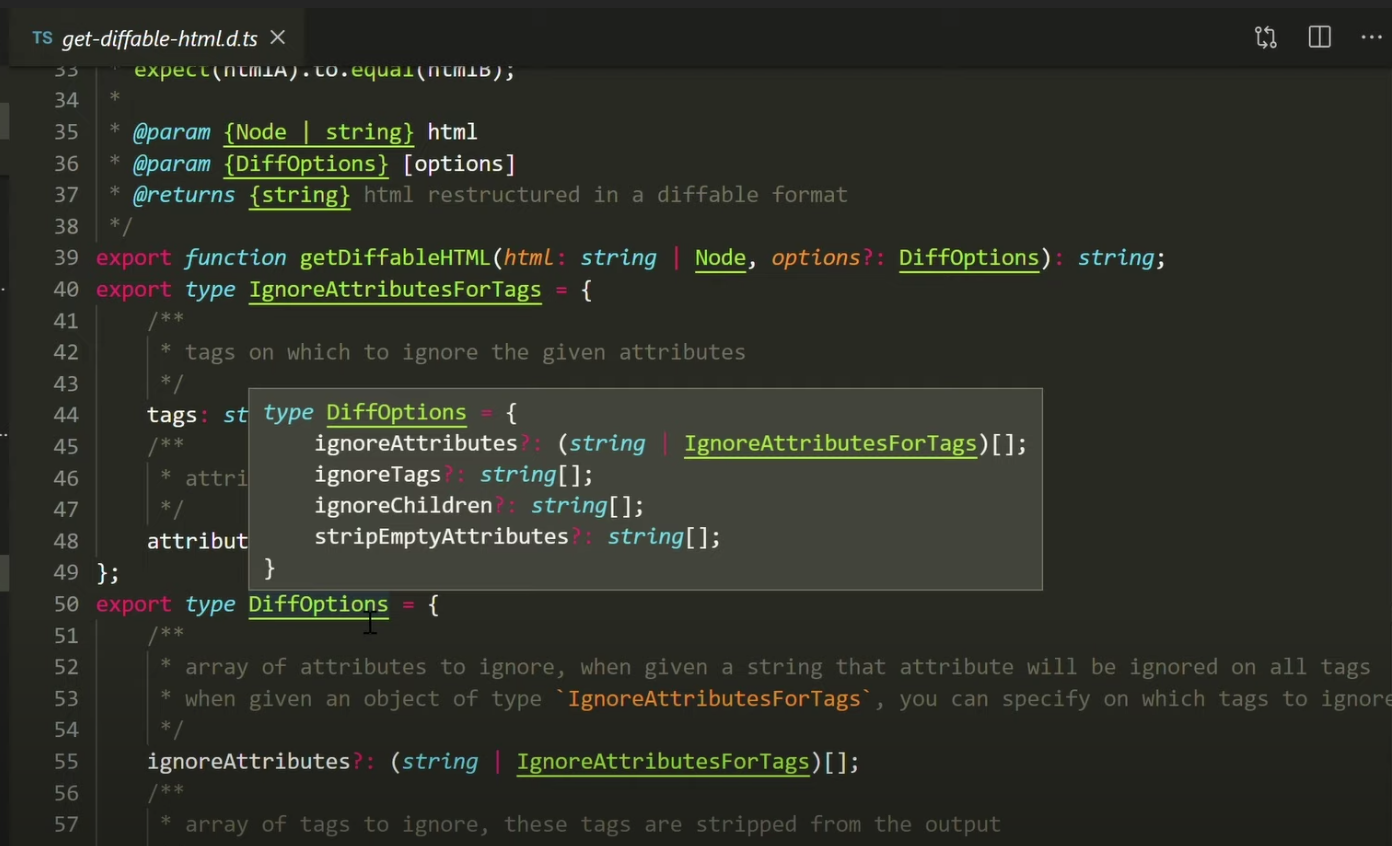The height and width of the screenshot is (846, 1392).
Task: Split the editor to the right
Action: pos(1320,38)
